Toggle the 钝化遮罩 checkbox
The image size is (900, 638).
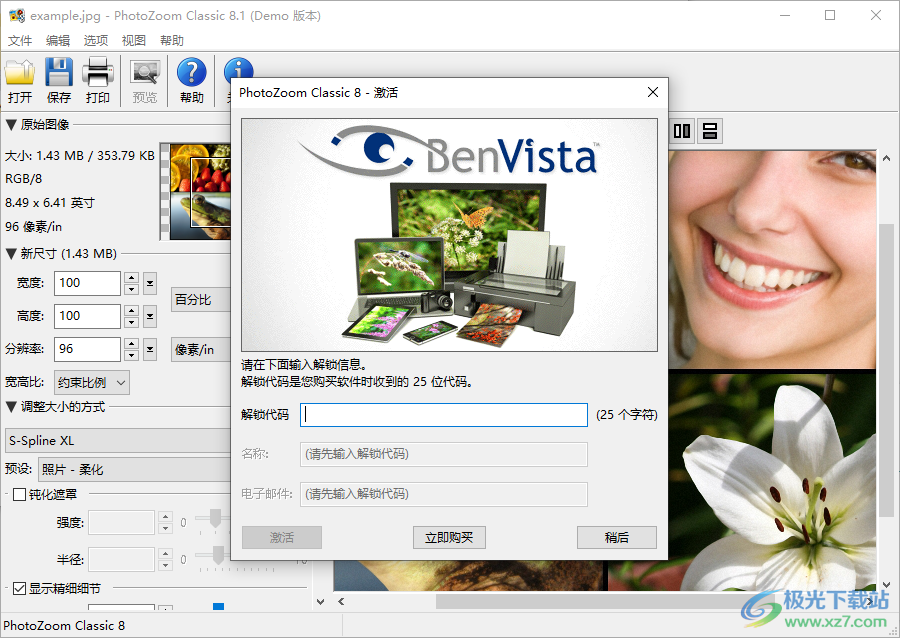[20, 495]
